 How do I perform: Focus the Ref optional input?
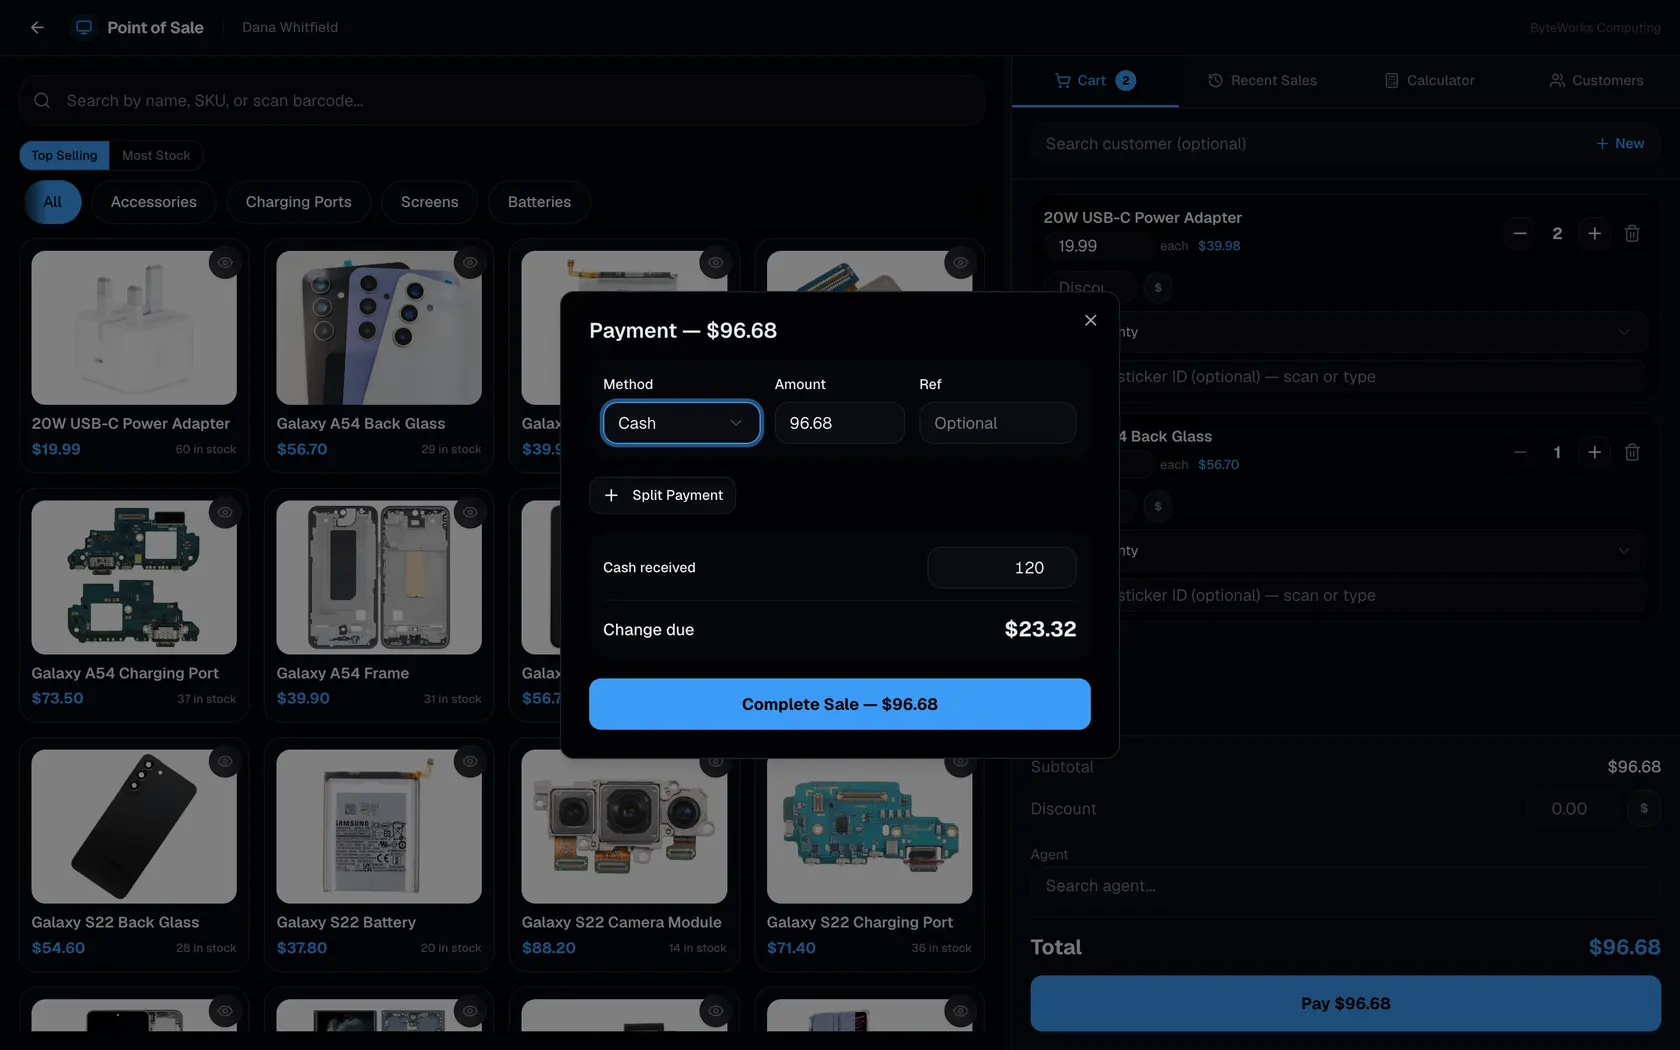click(997, 423)
